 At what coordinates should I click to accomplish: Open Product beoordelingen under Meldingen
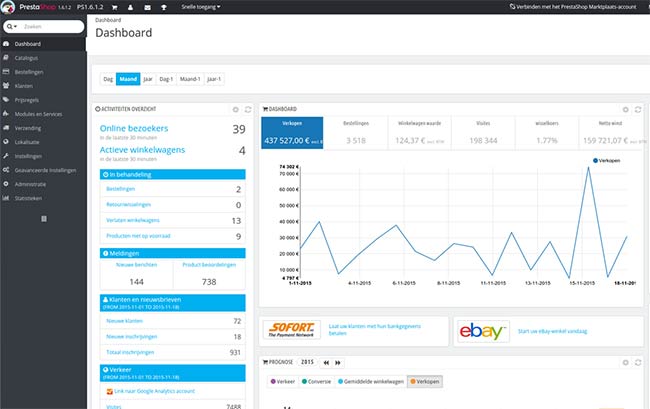click(209, 265)
